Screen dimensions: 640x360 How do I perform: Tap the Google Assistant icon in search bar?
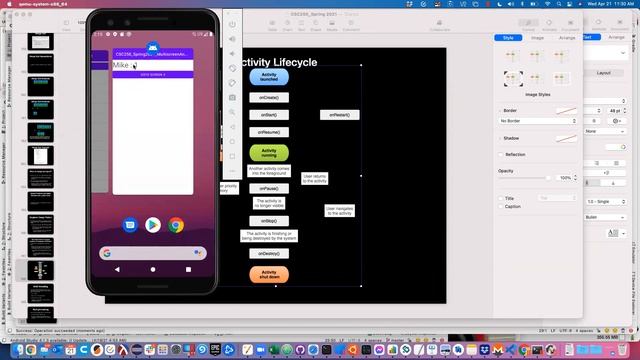(198, 253)
